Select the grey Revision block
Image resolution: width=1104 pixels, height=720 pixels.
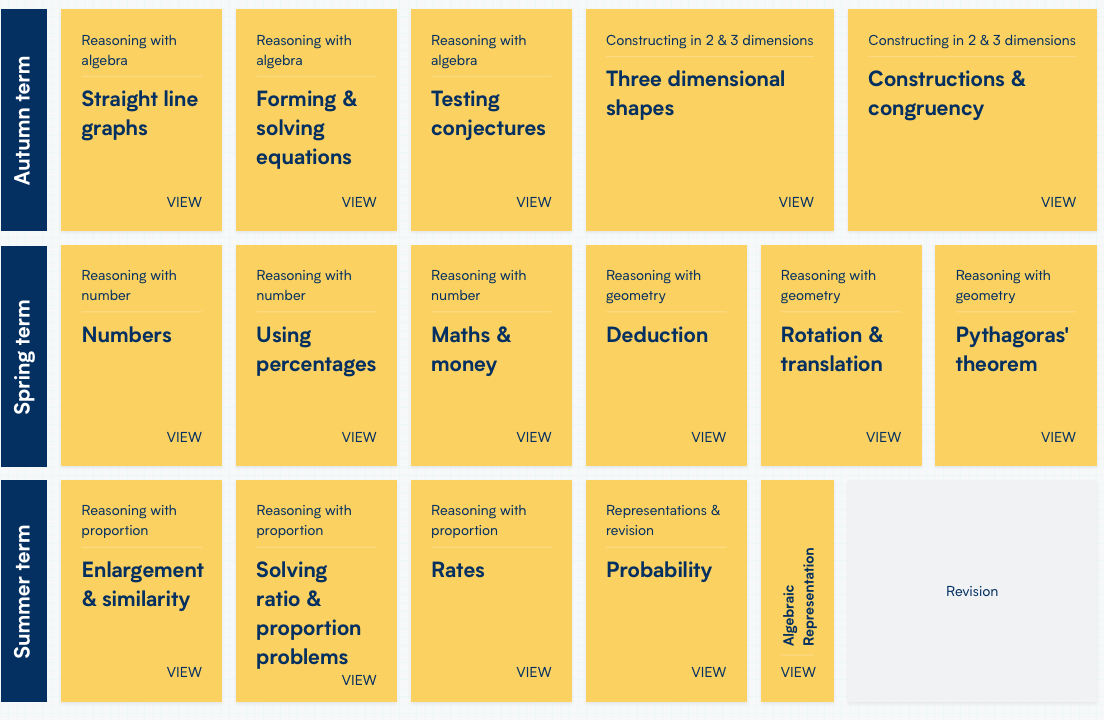pos(972,590)
